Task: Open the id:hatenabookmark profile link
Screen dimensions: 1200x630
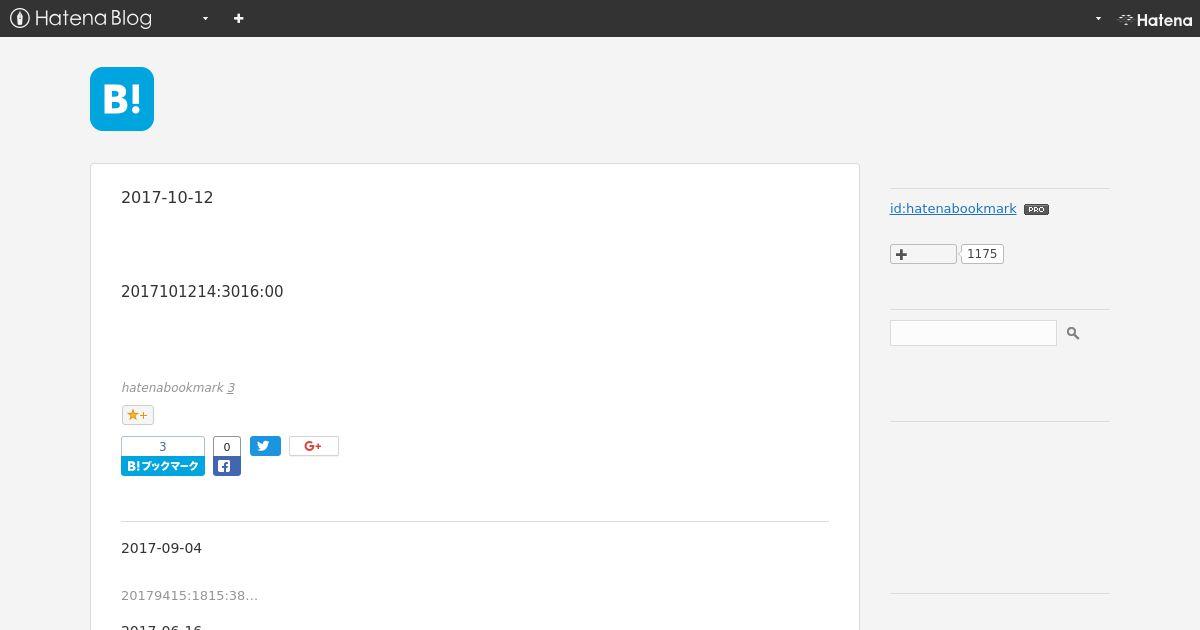Action: (x=953, y=209)
